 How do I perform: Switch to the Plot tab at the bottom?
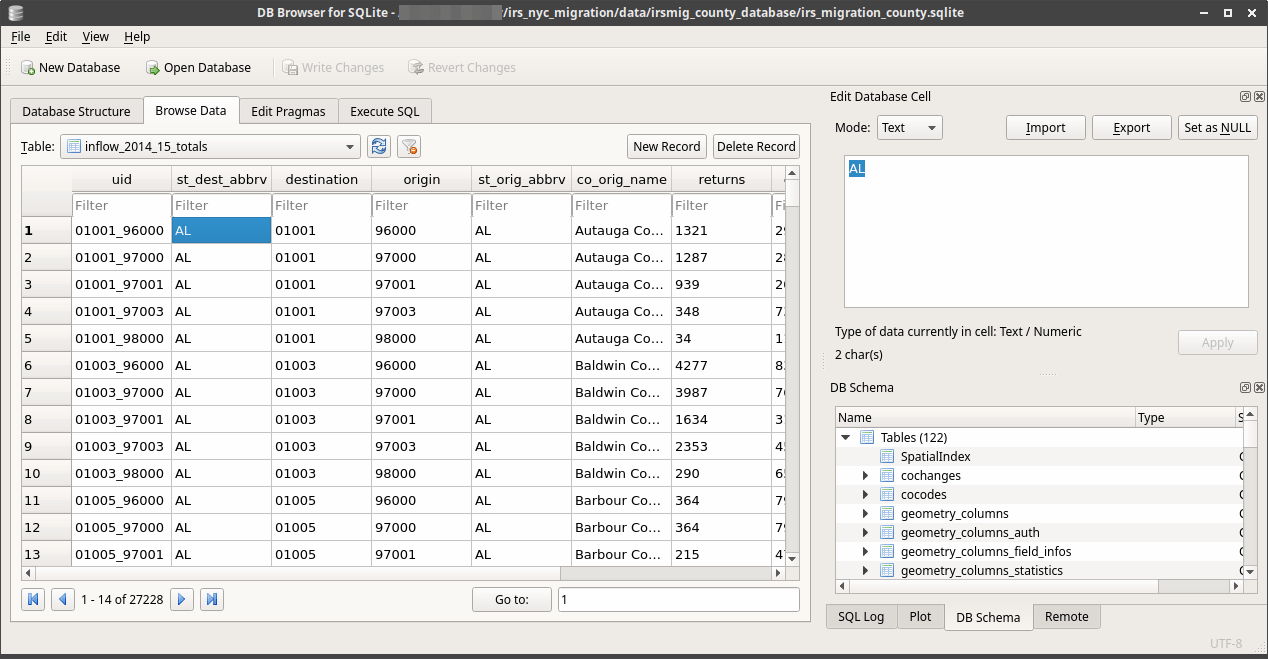(x=920, y=616)
